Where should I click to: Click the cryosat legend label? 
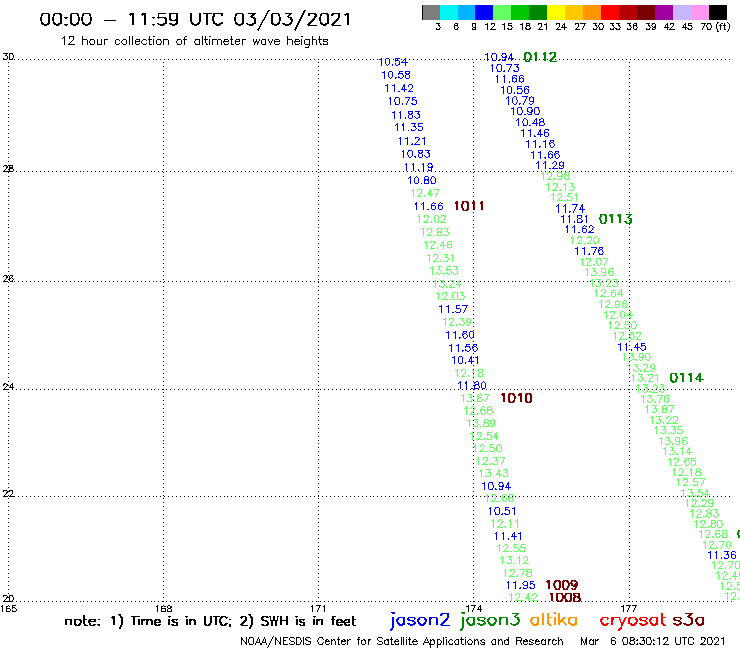[x=632, y=620]
